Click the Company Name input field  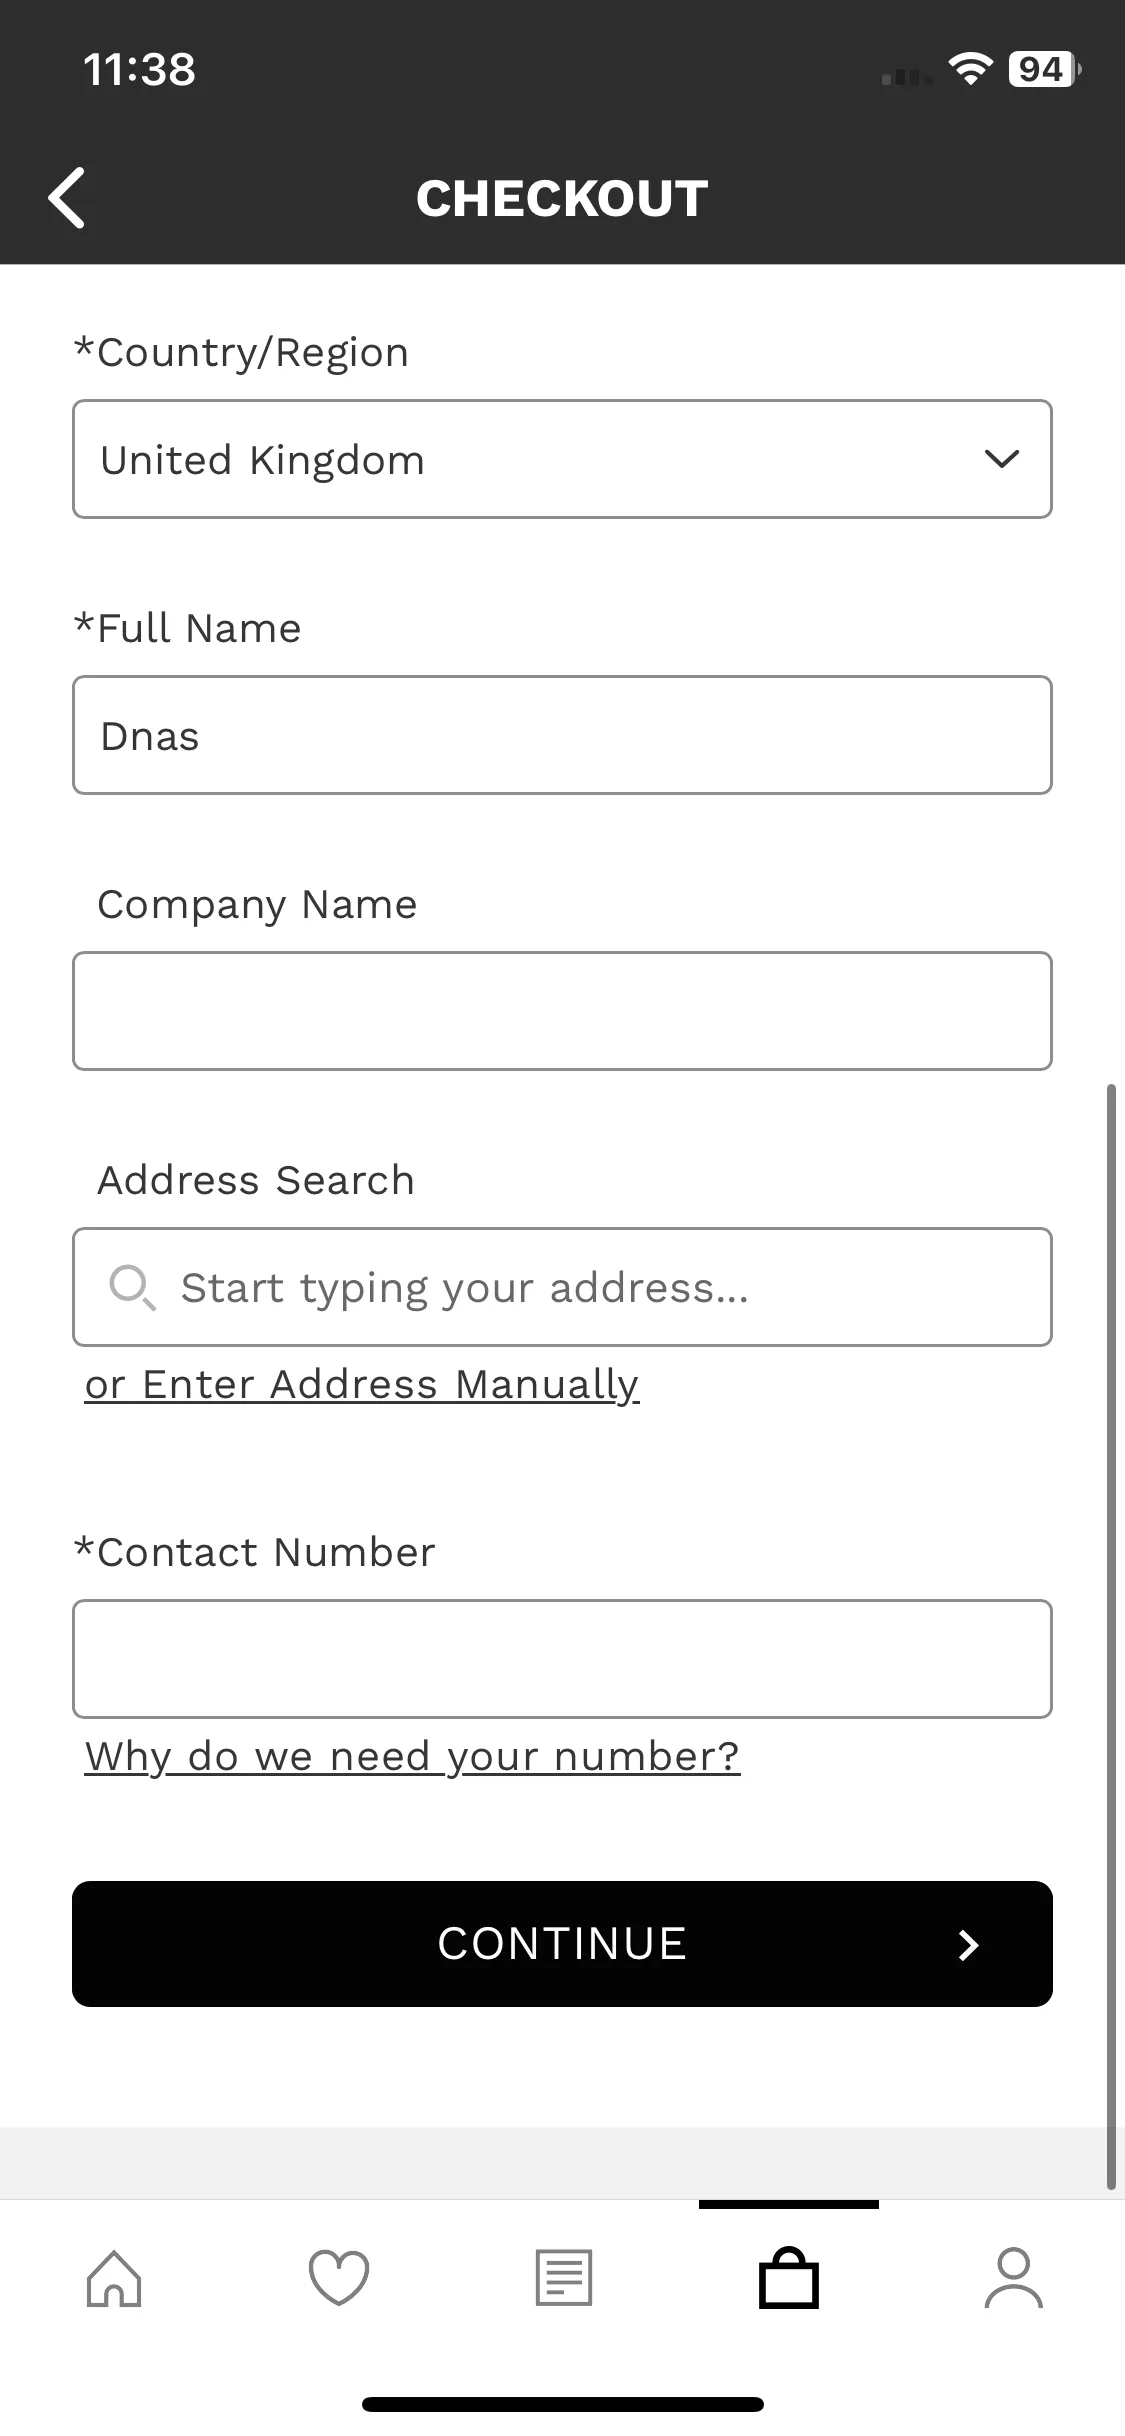tap(562, 1011)
